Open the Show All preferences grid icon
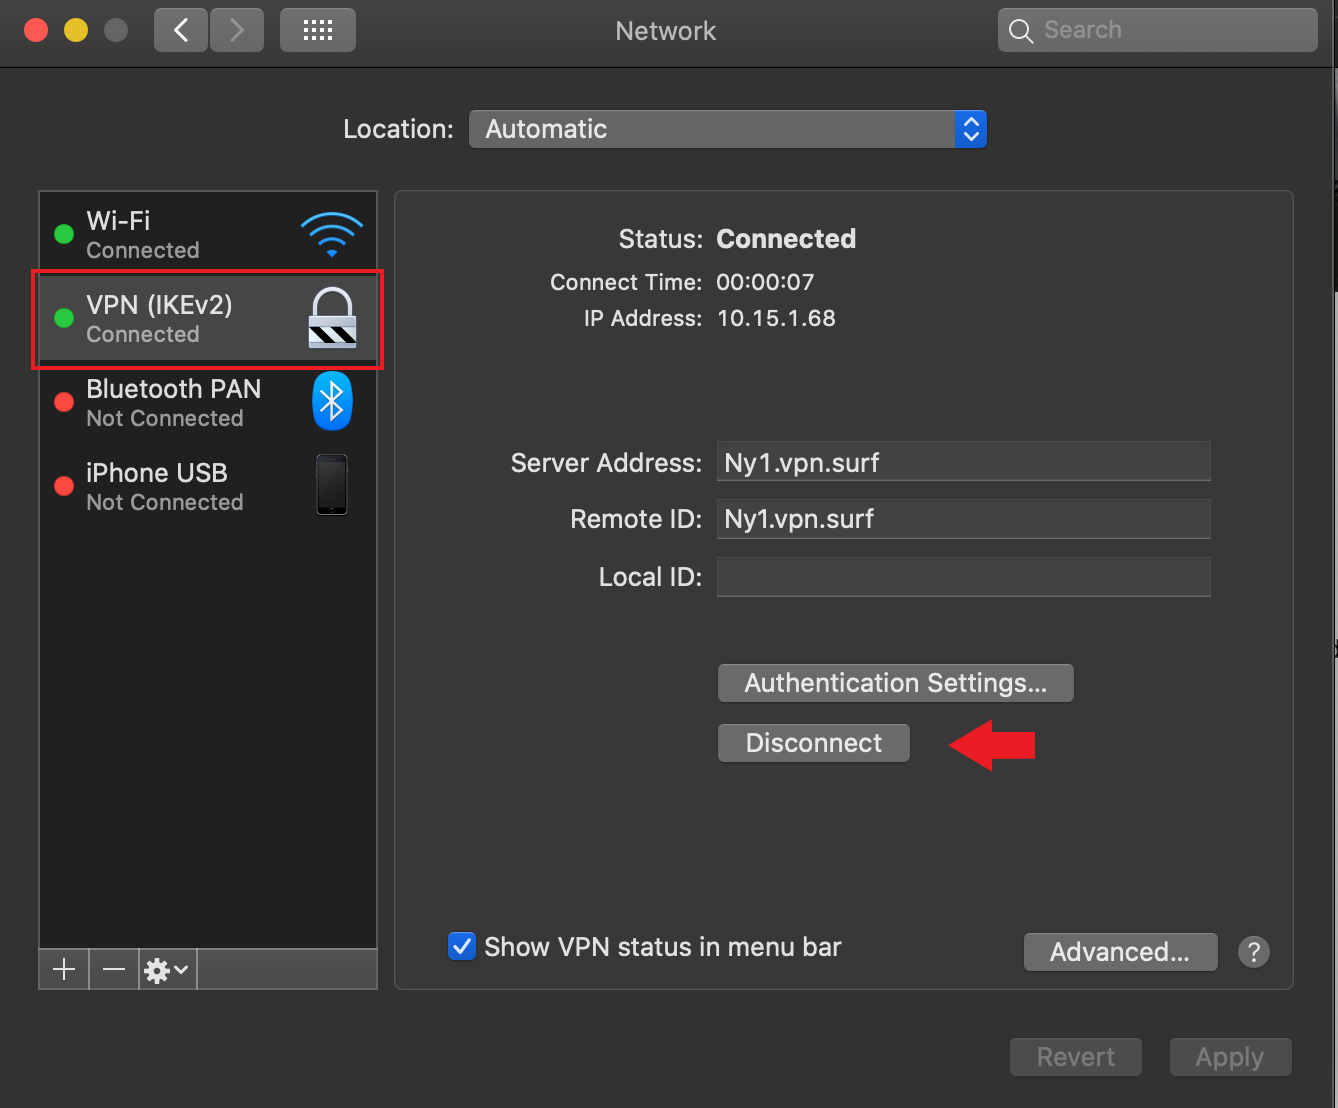1338x1108 pixels. 317,30
